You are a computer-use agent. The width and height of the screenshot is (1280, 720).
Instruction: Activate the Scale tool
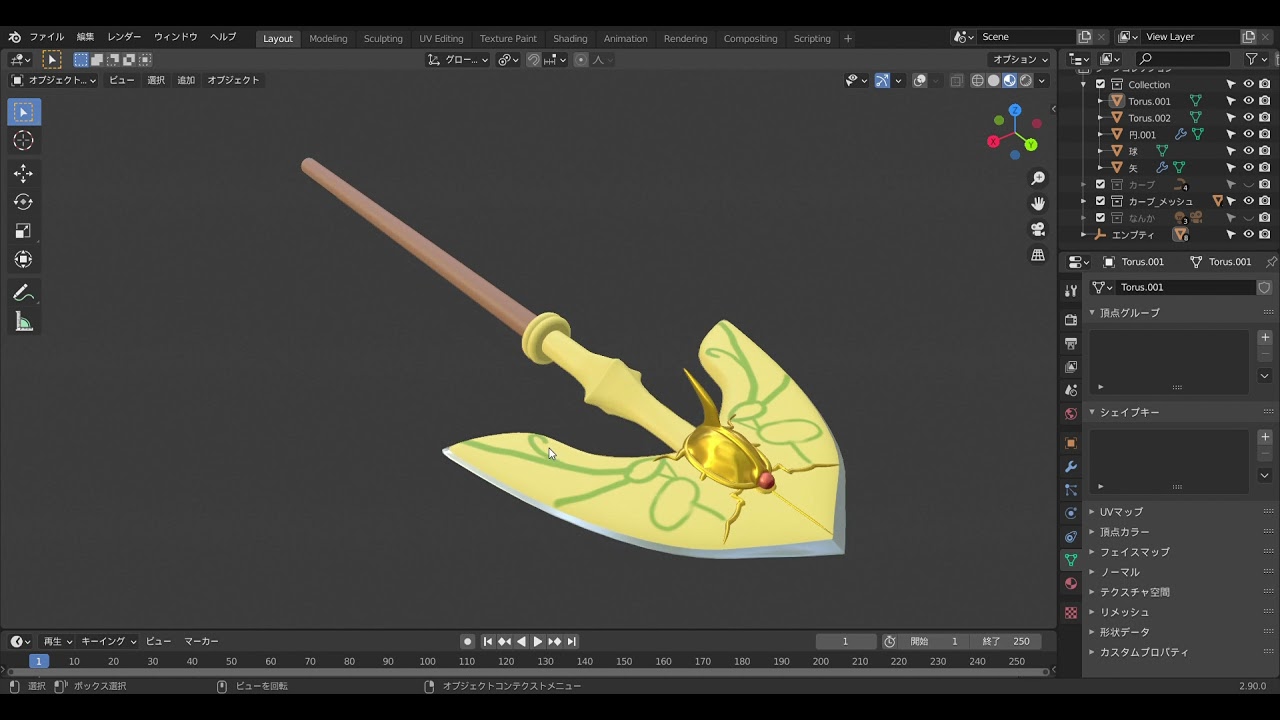(x=23, y=231)
